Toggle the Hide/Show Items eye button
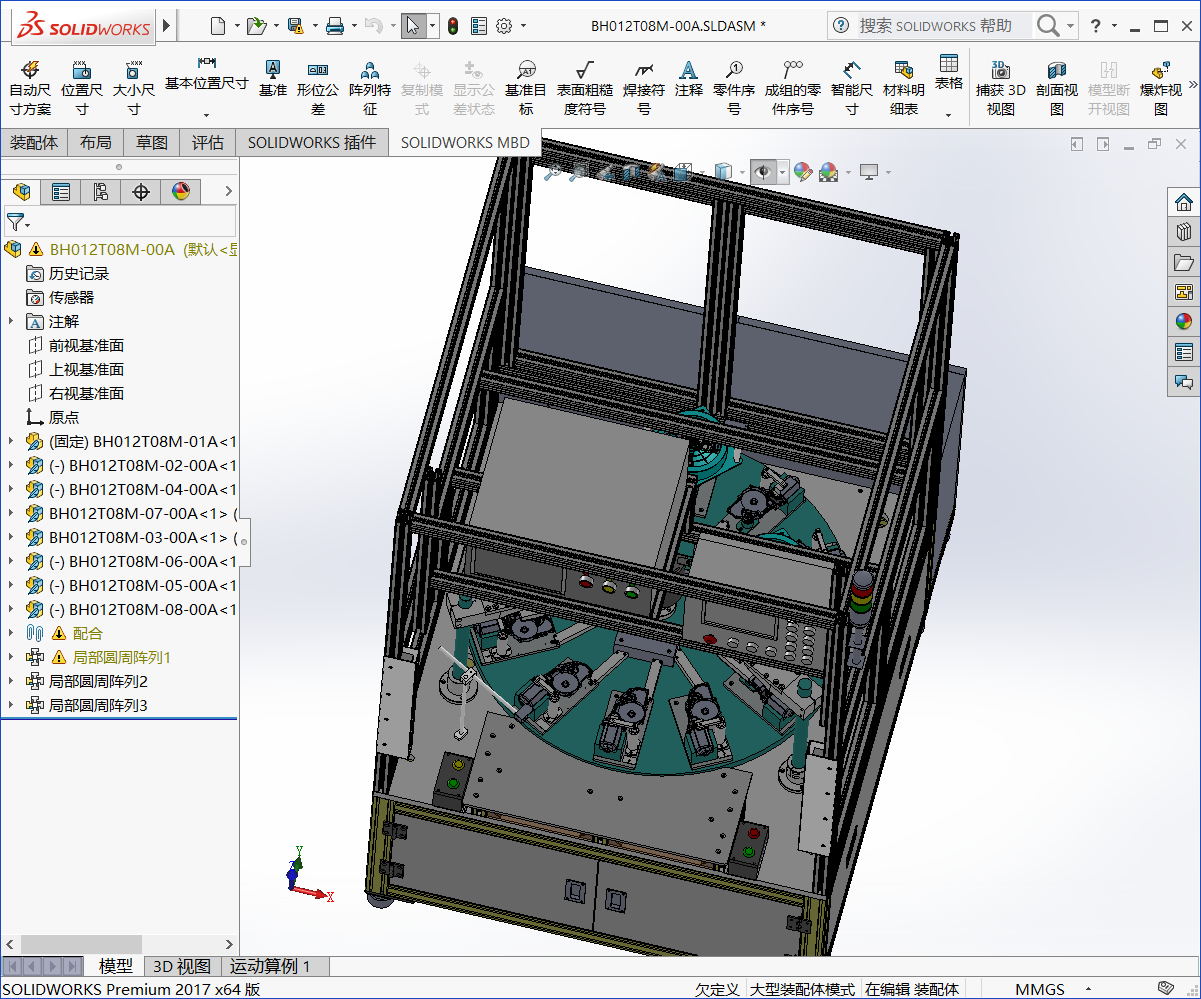The width and height of the screenshot is (1201, 999). point(763,172)
